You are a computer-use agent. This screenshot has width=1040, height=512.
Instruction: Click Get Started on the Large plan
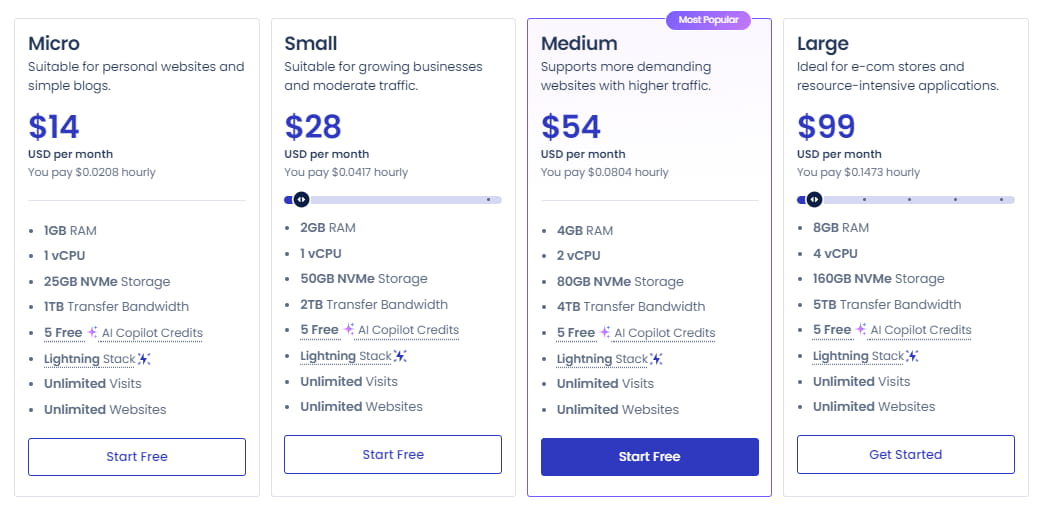click(905, 454)
